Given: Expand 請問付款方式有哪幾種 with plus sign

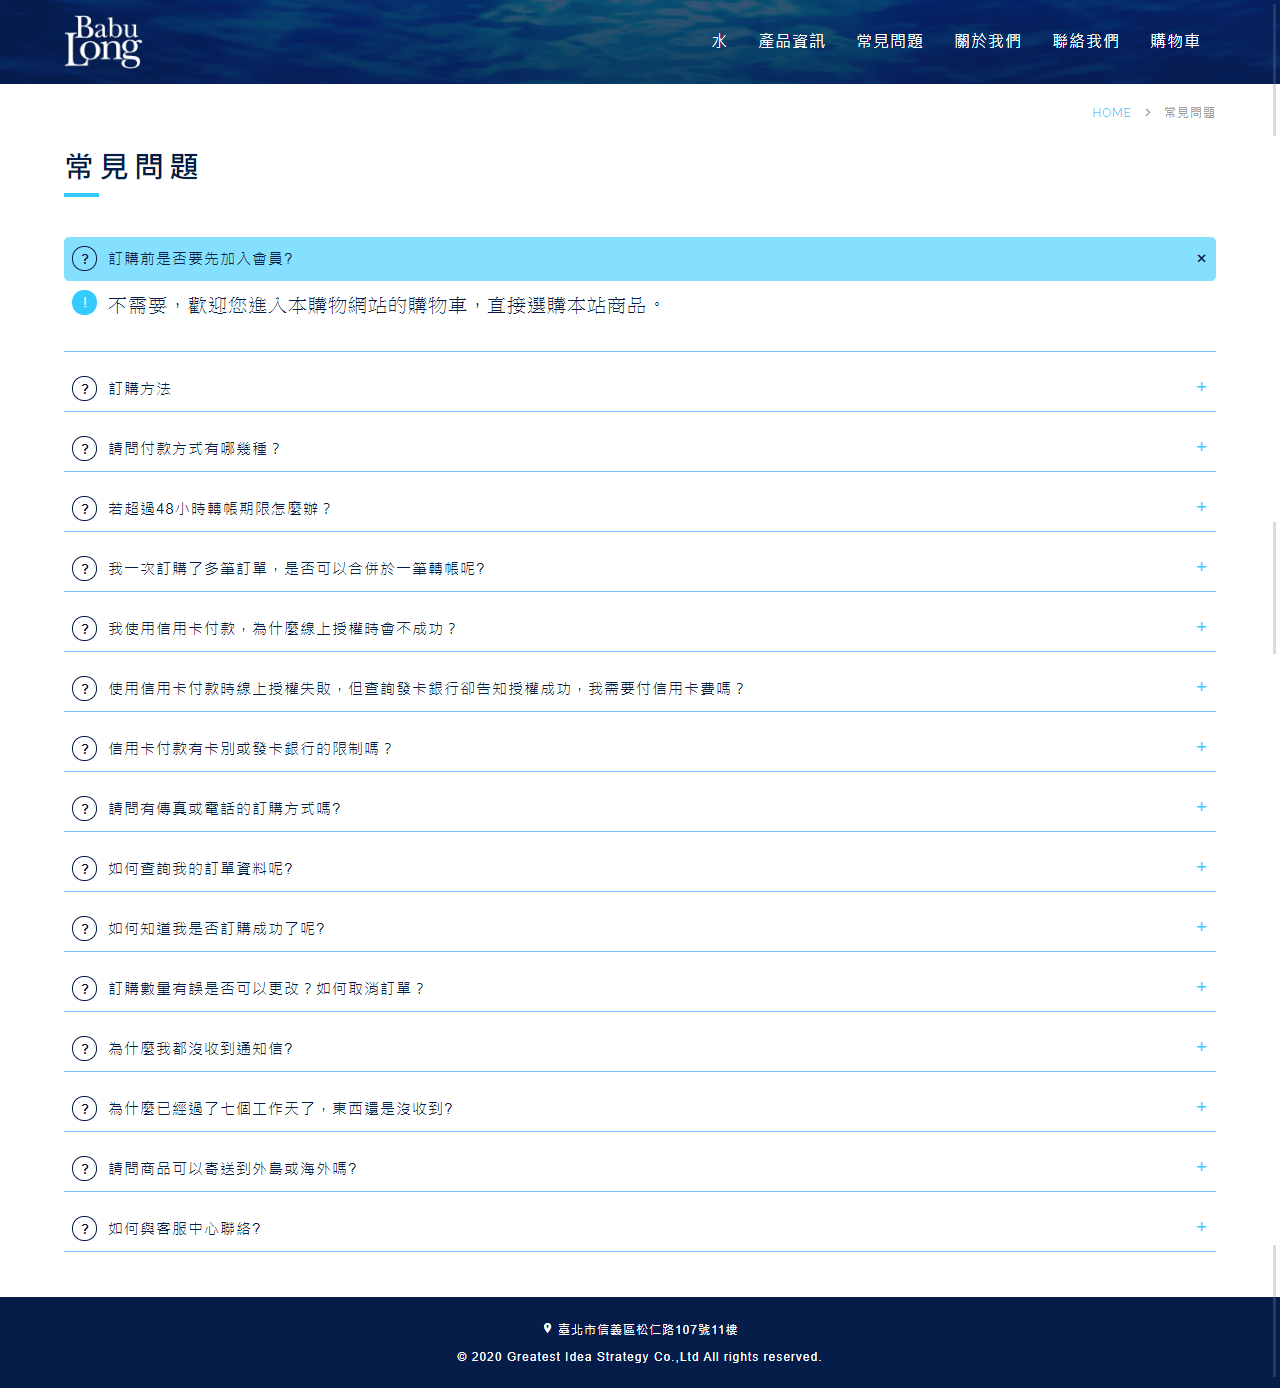Looking at the screenshot, I should pyautogui.click(x=1201, y=447).
